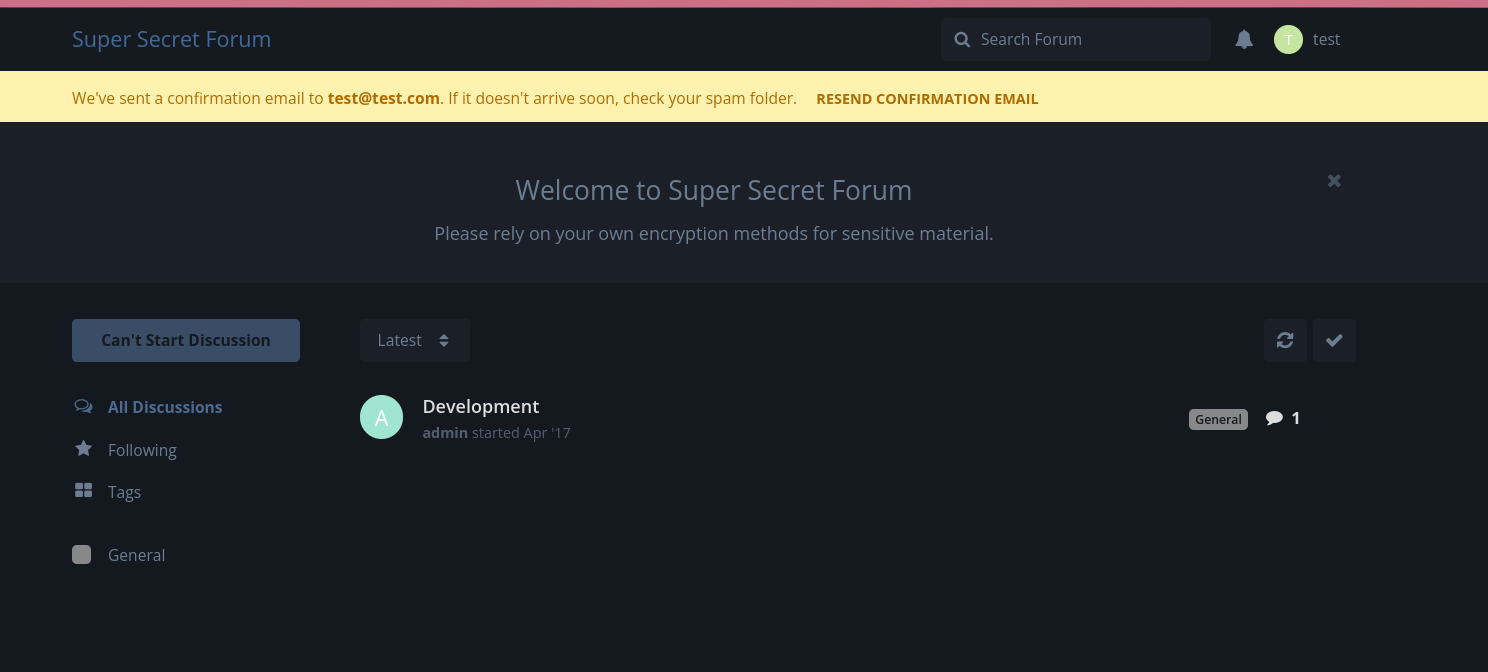This screenshot has width=1488, height=672.
Task: Click the reply count speech bubble
Action: tap(1274, 418)
